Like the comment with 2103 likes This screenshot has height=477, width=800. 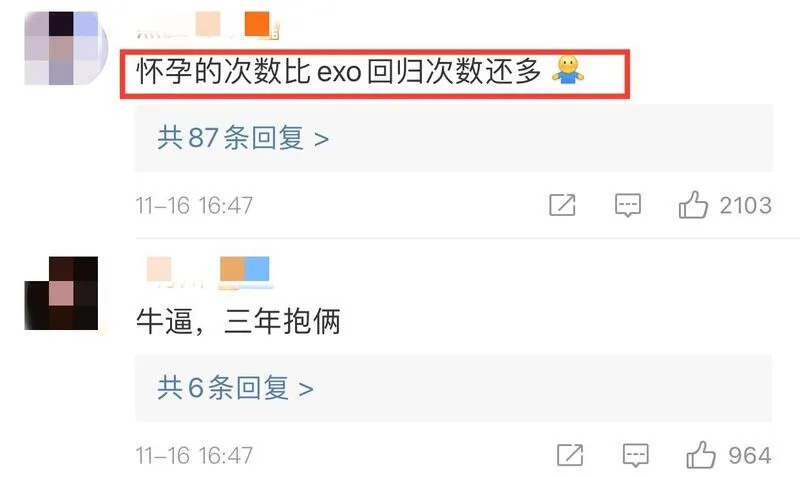tap(693, 205)
